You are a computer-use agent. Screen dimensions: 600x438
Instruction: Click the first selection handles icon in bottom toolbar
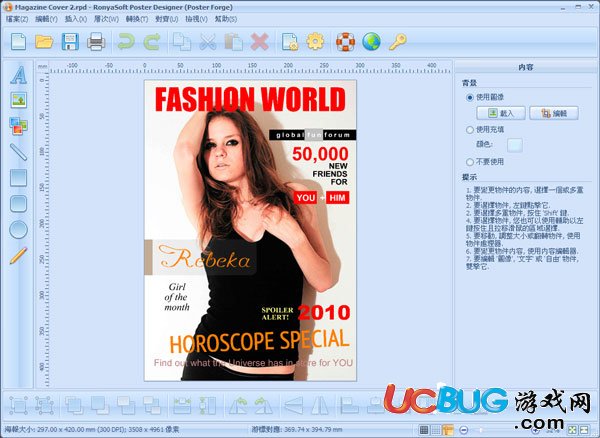point(18,405)
